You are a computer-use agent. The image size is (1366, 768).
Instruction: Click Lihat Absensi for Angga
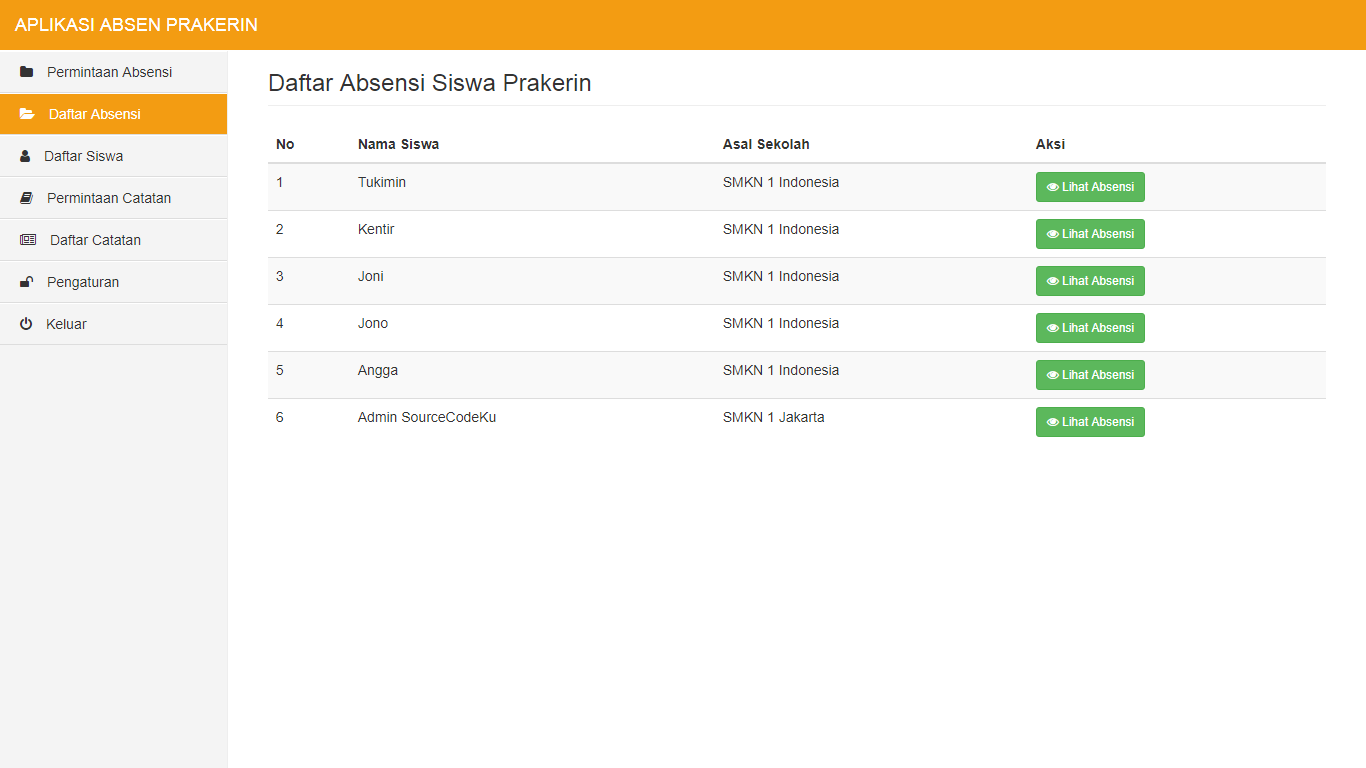[1090, 375]
